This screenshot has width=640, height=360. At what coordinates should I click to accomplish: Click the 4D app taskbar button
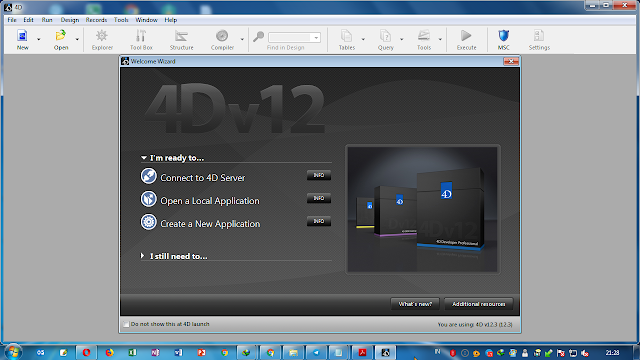pos(385,352)
